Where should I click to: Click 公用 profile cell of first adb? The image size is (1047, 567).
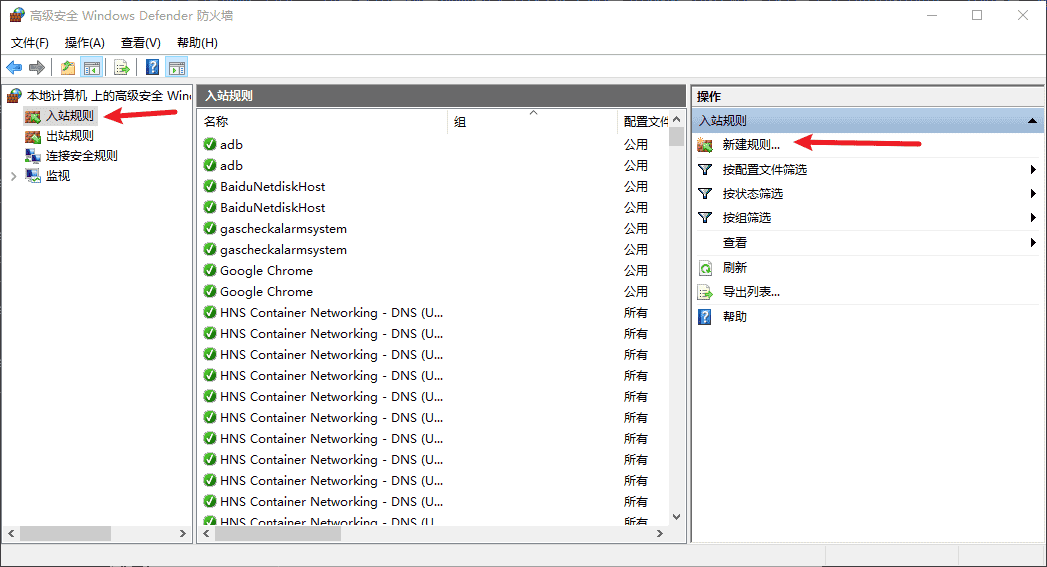click(636, 144)
